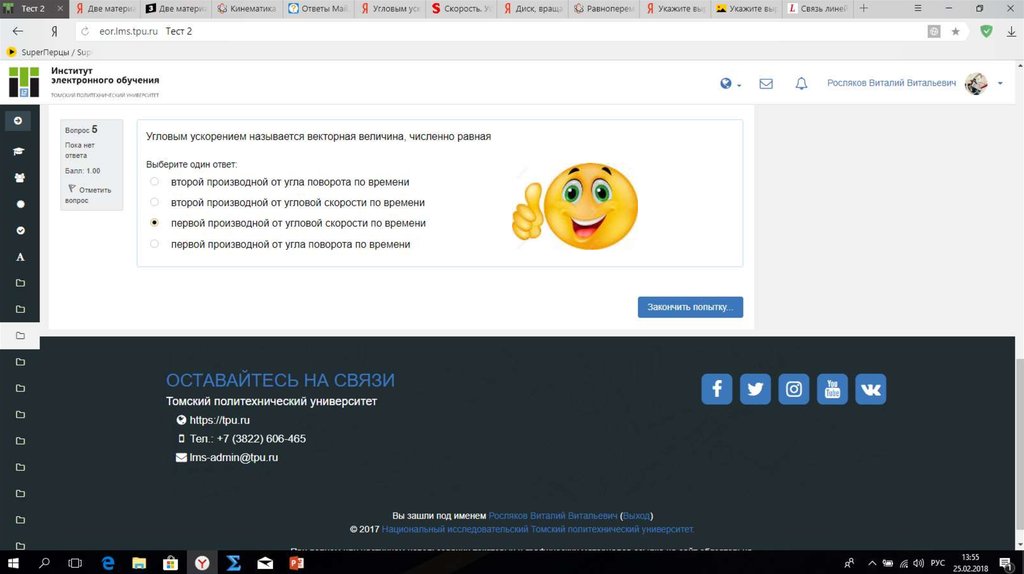Click Yandex 'Я' home button
This screenshot has width=1024, height=574.
pos(54,31)
